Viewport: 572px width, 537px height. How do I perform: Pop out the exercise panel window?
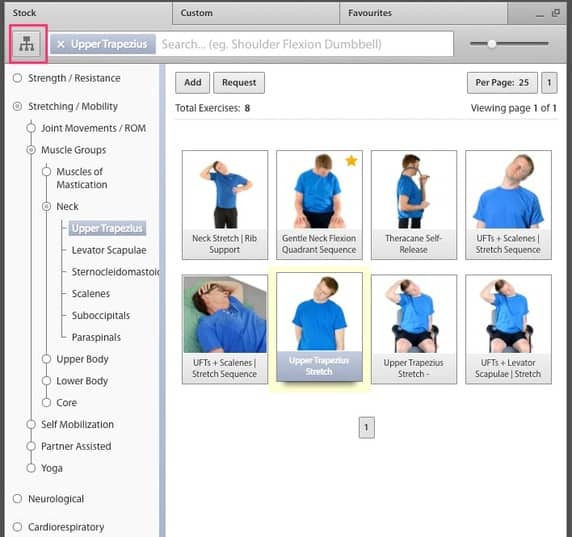pyautogui.click(x=556, y=13)
